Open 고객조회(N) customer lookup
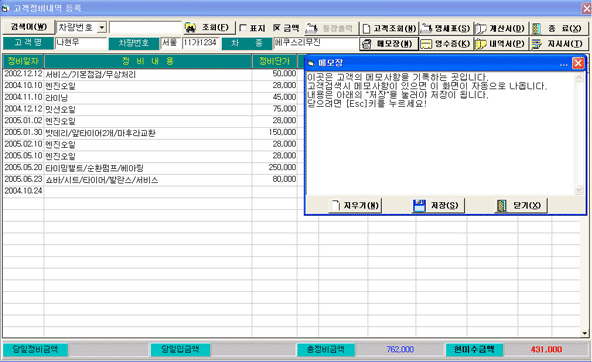Screen dimensions: 592x362 (388, 28)
